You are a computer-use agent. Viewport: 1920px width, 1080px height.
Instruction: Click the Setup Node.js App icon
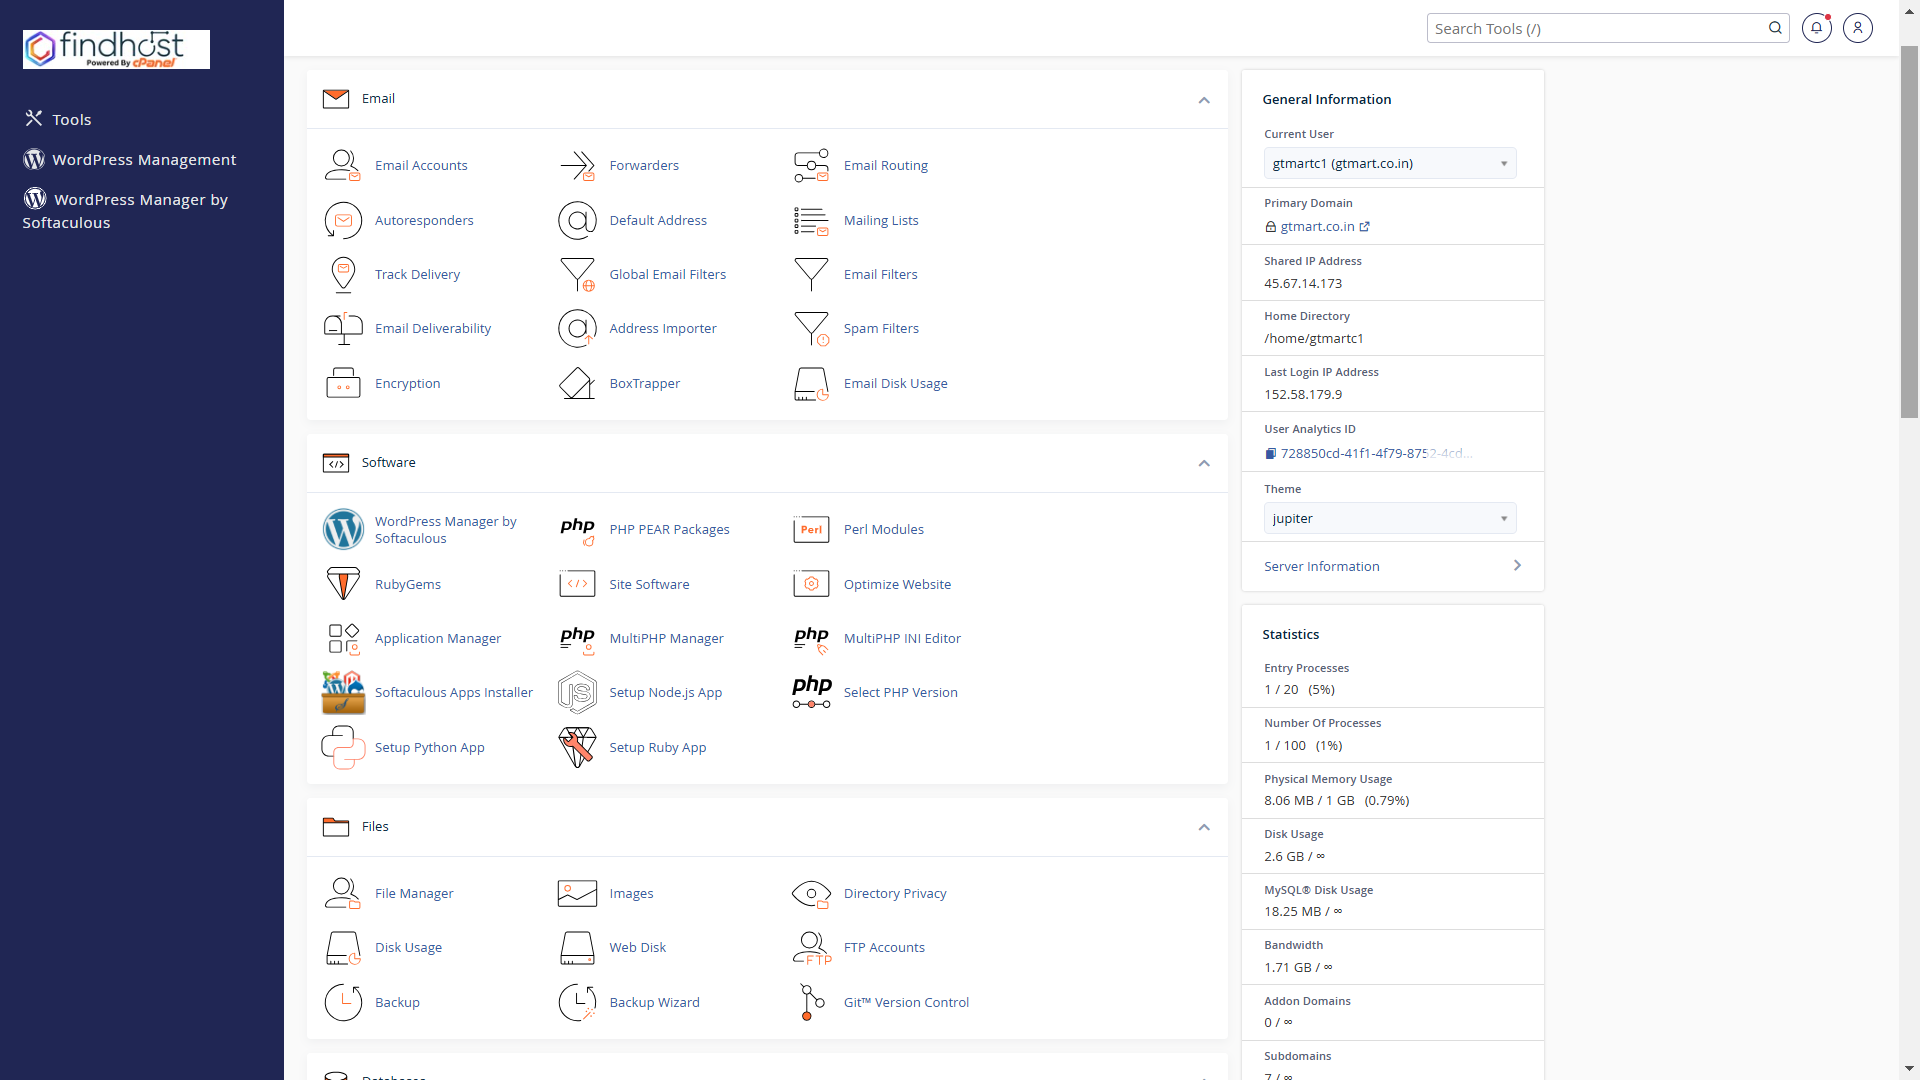[x=577, y=692]
